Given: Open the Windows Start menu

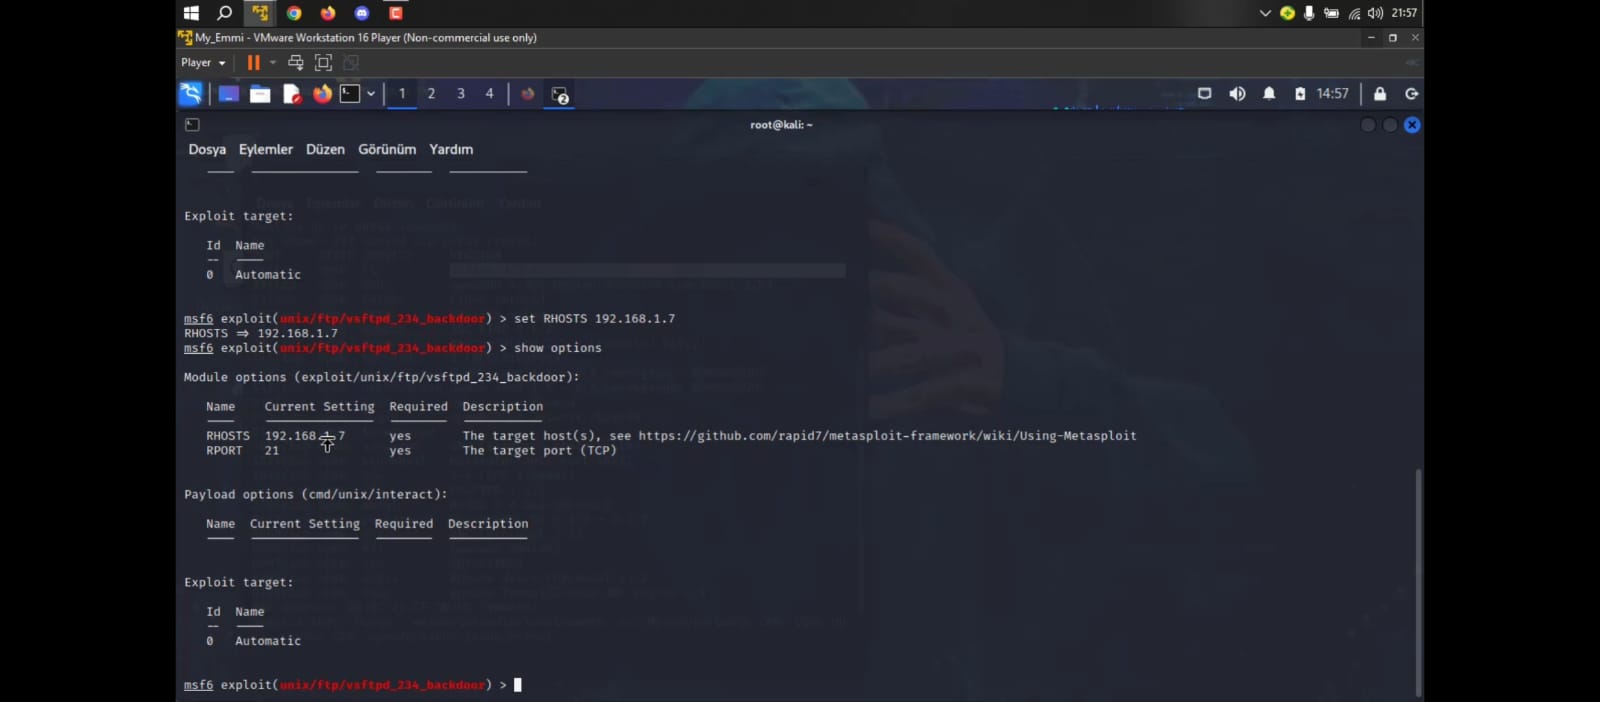Looking at the screenshot, I should (191, 13).
